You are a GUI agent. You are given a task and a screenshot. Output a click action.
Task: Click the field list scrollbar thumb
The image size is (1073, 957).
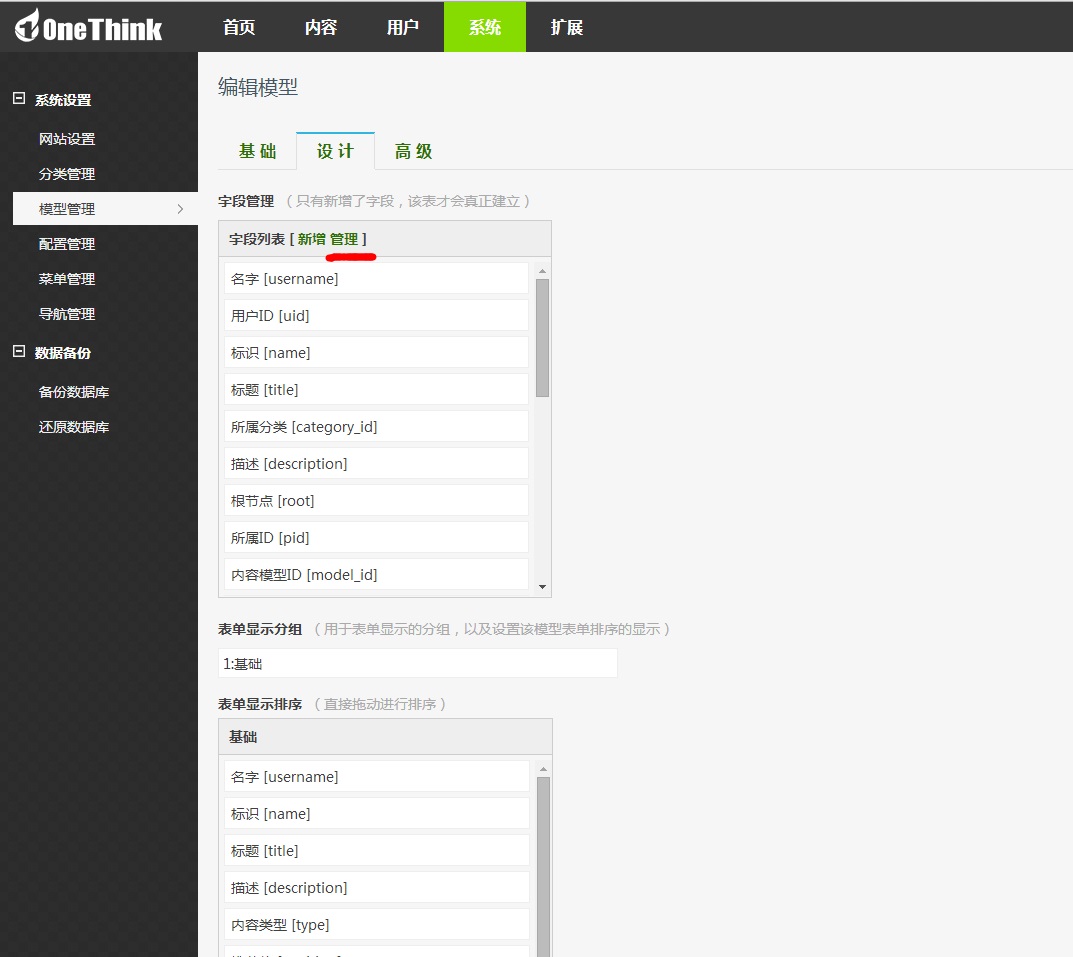[543, 338]
